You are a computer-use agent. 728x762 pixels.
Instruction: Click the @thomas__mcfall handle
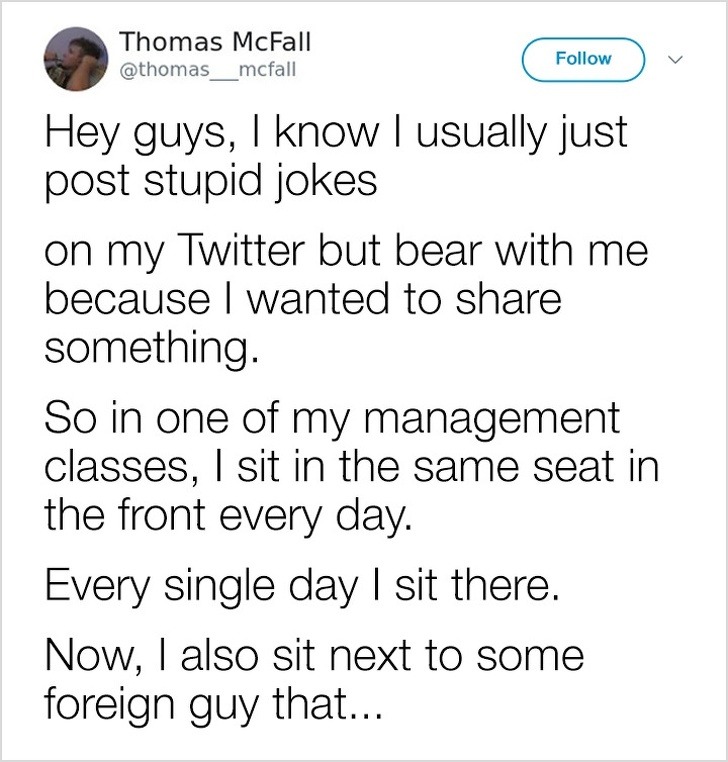pyautogui.click(x=208, y=70)
